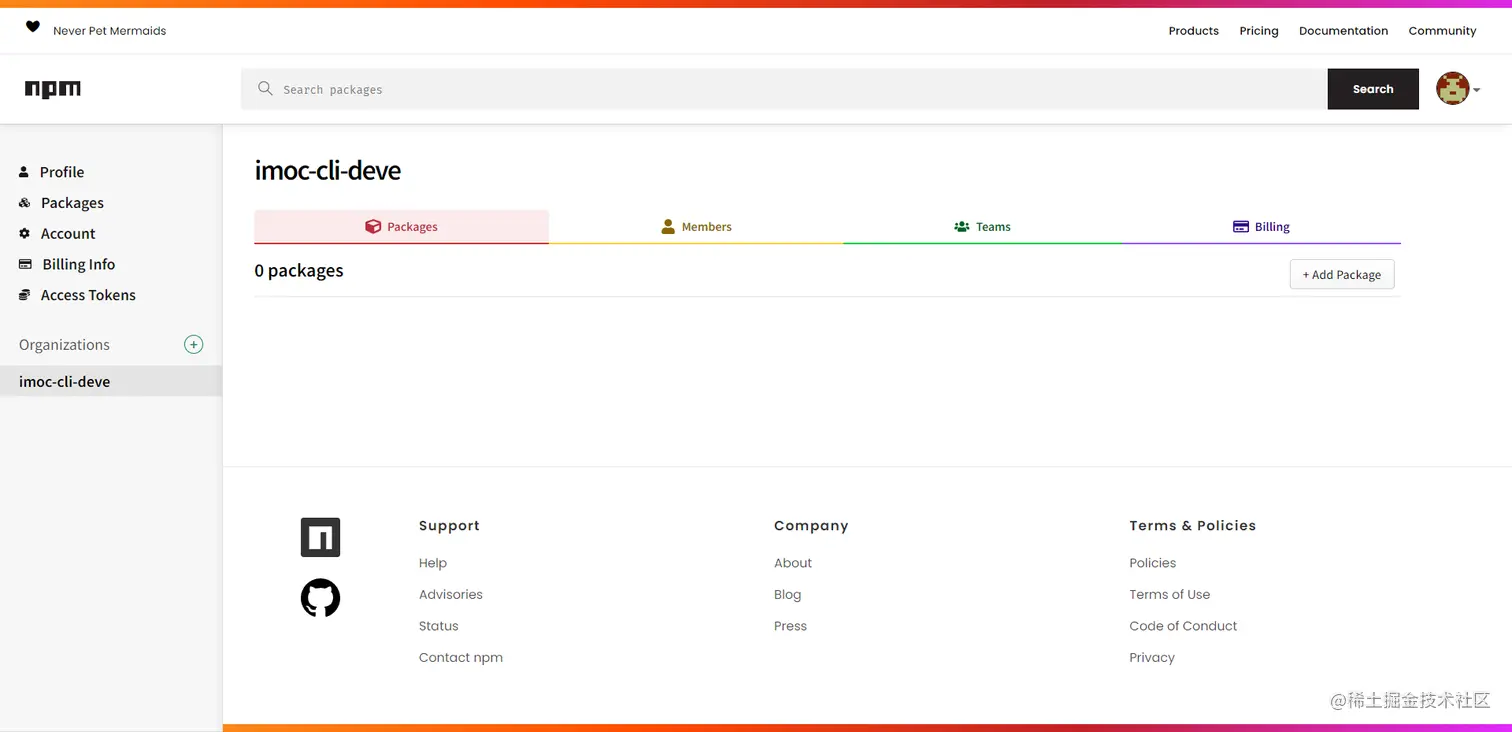Switch to the Teams tab

pyautogui.click(x=983, y=227)
